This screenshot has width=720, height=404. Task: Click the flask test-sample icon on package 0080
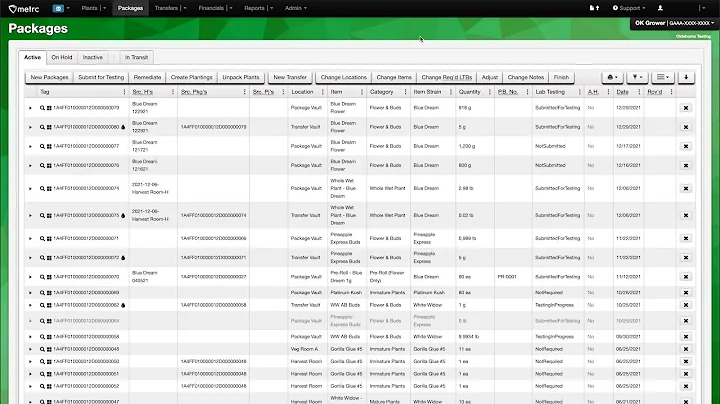[x=123, y=127]
